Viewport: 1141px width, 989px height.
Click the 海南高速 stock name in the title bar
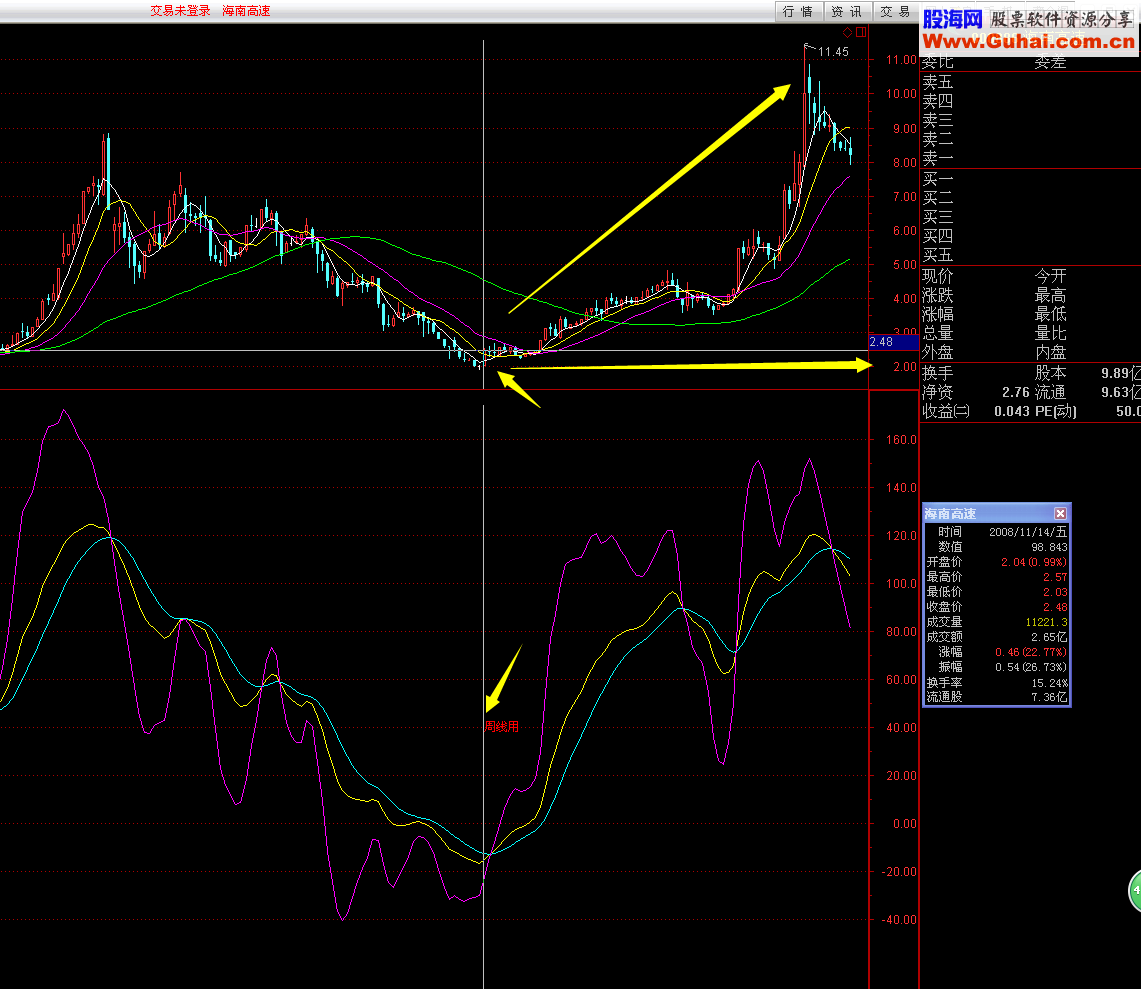click(x=246, y=11)
